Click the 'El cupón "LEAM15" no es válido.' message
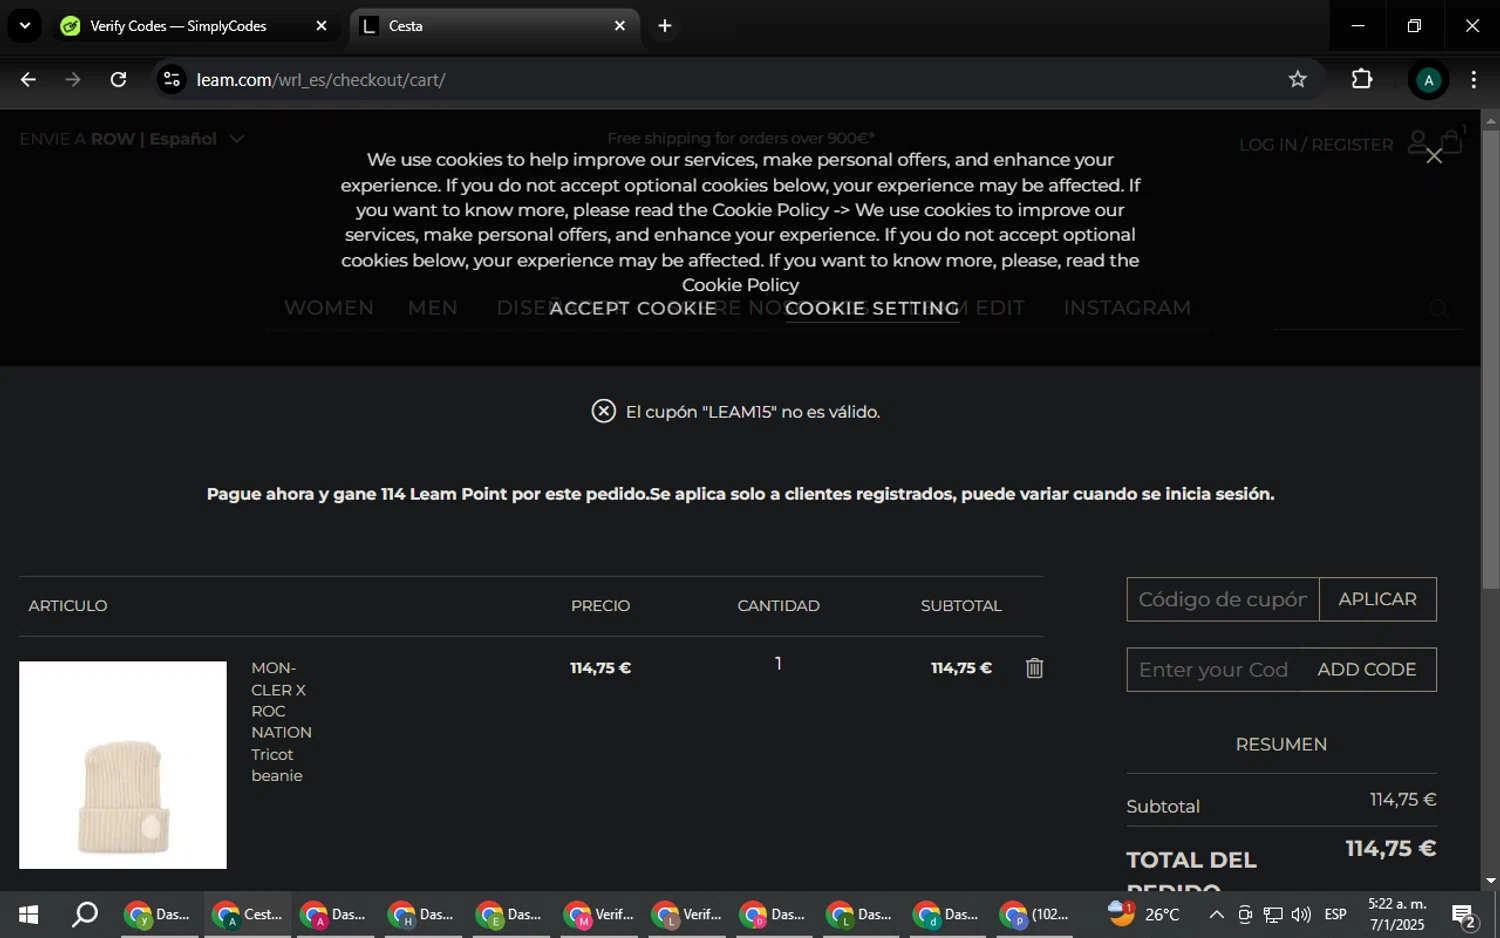Image resolution: width=1500 pixels, height=938 pixels. 753,412
